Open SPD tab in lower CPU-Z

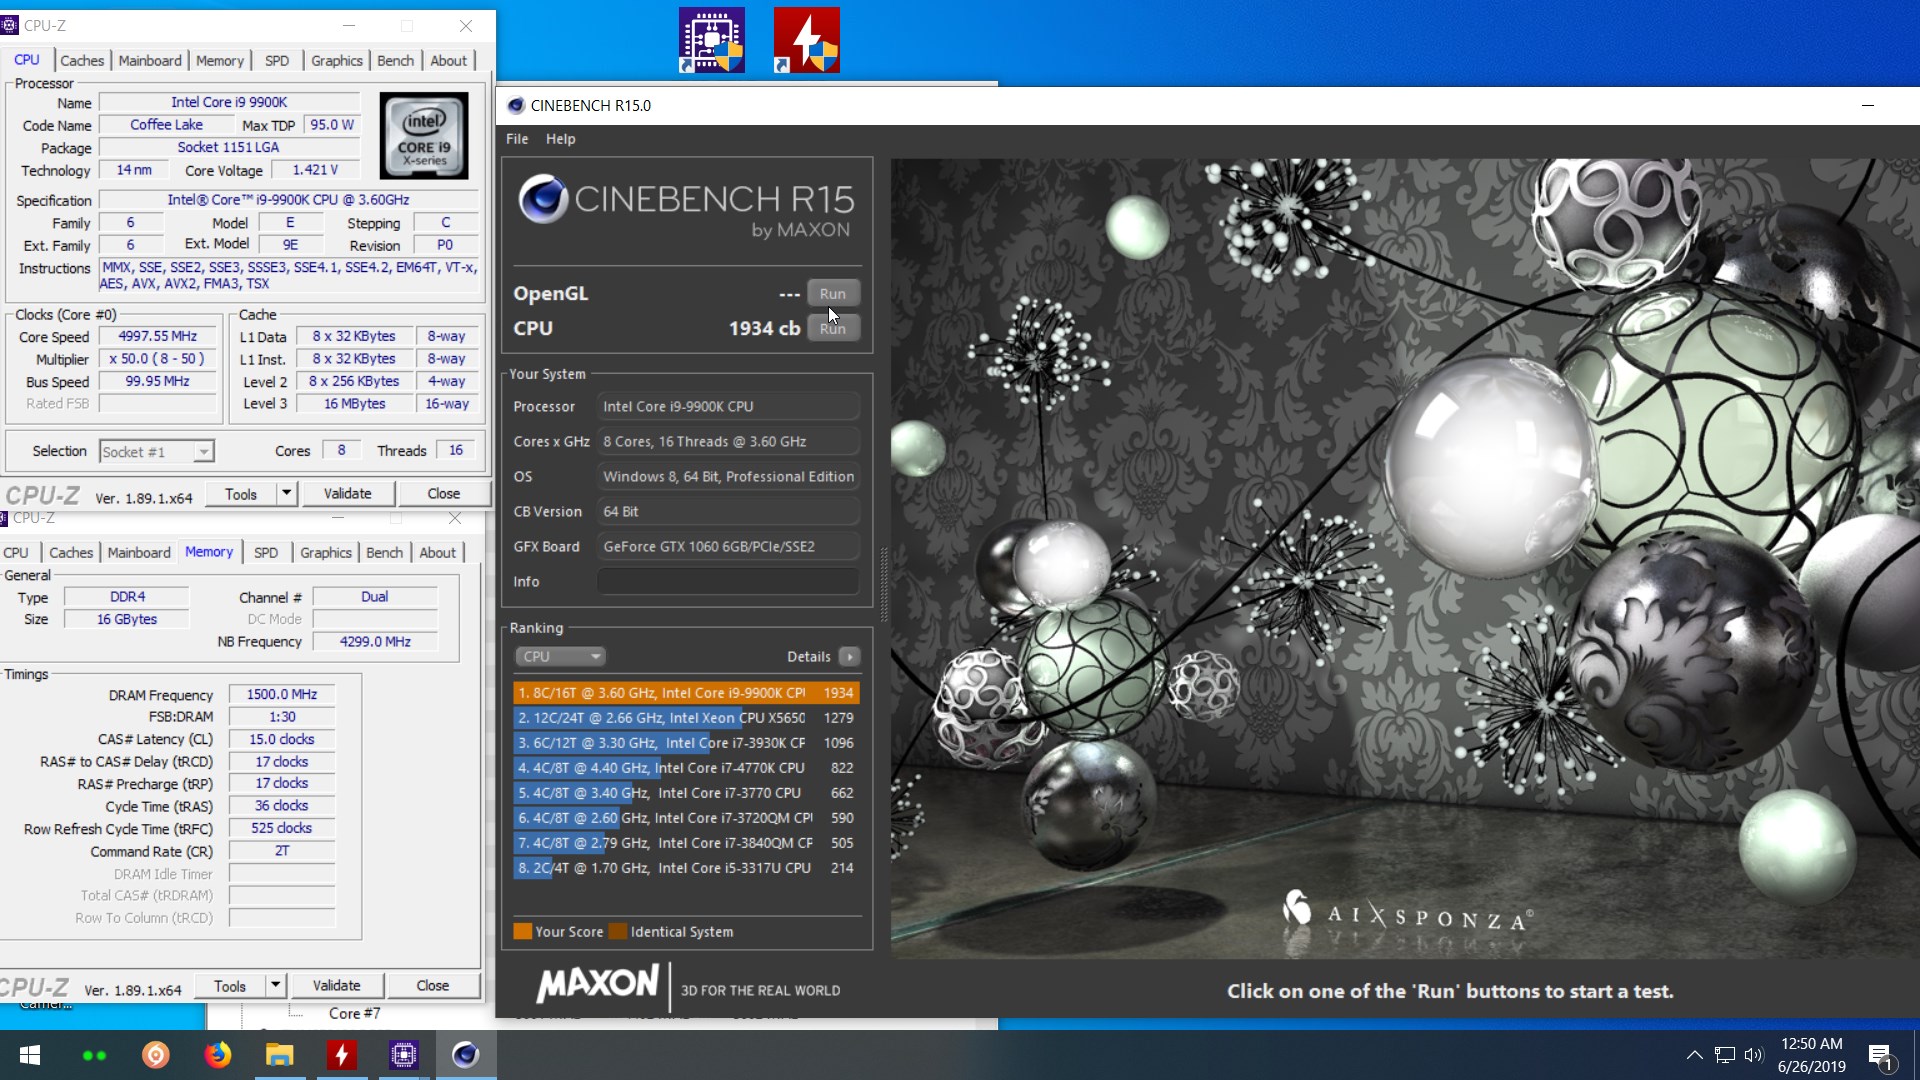[x=266, y=552]
